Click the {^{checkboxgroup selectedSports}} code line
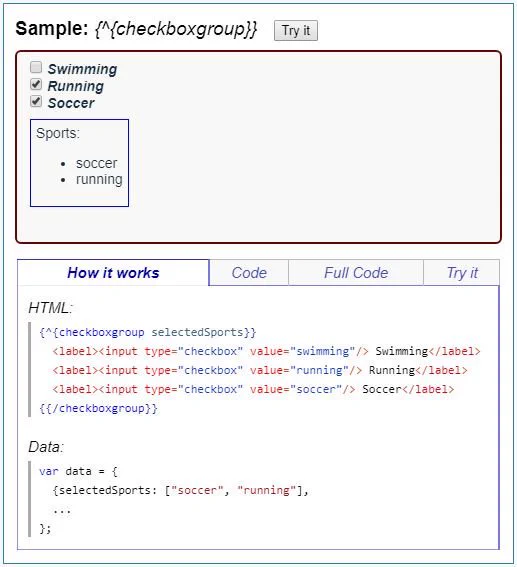Image resolution: width=517 pixels, height=567 pixels. click(148, 332)
